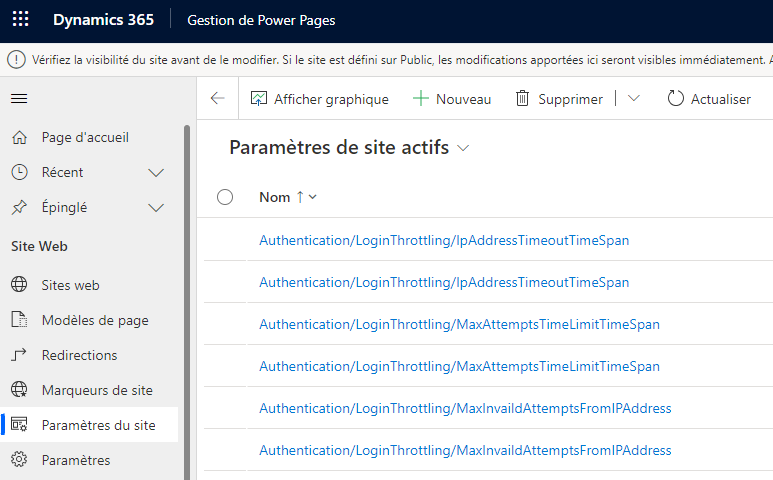
Task: Open the Supprimer split dropdown arrow
Action: point(633,99)
